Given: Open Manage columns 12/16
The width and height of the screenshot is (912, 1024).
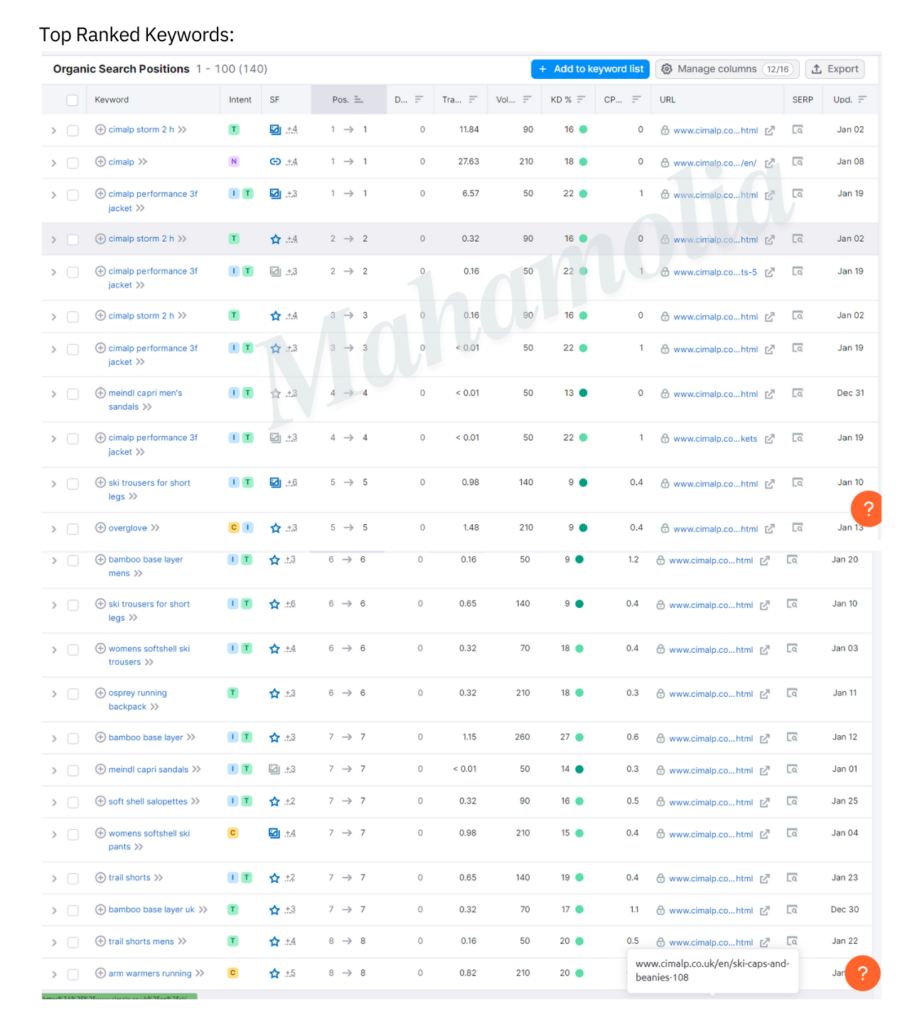Looking at the screenshot, I should [727, 69].
